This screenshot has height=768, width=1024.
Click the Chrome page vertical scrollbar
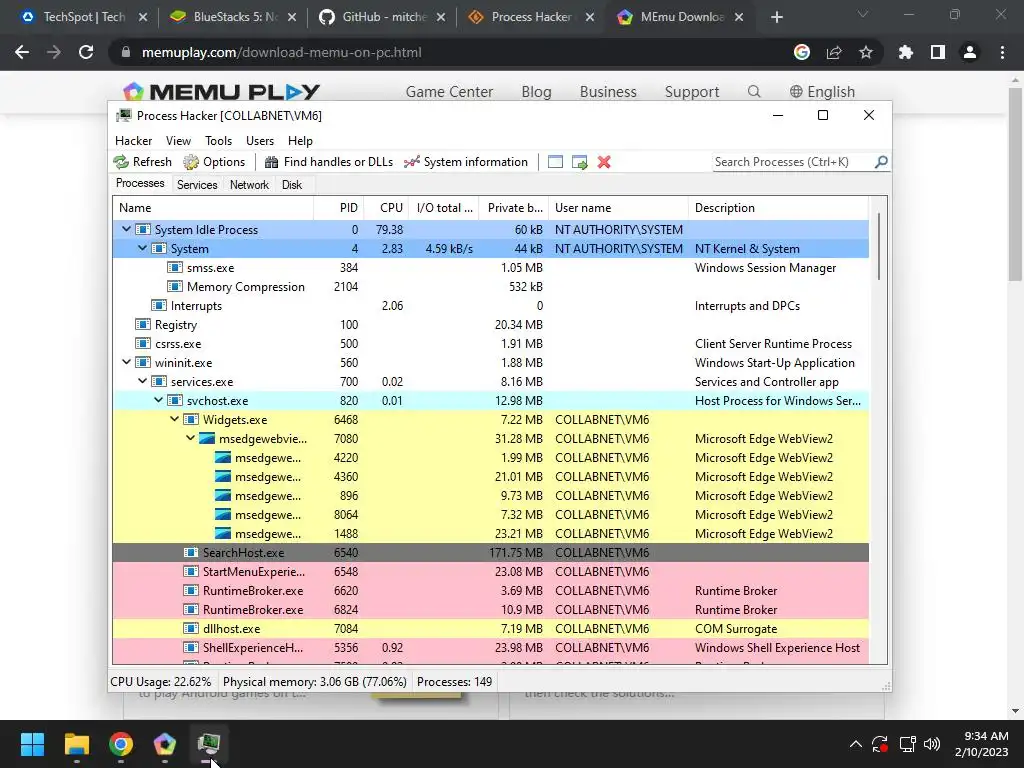coord(1015,183)
